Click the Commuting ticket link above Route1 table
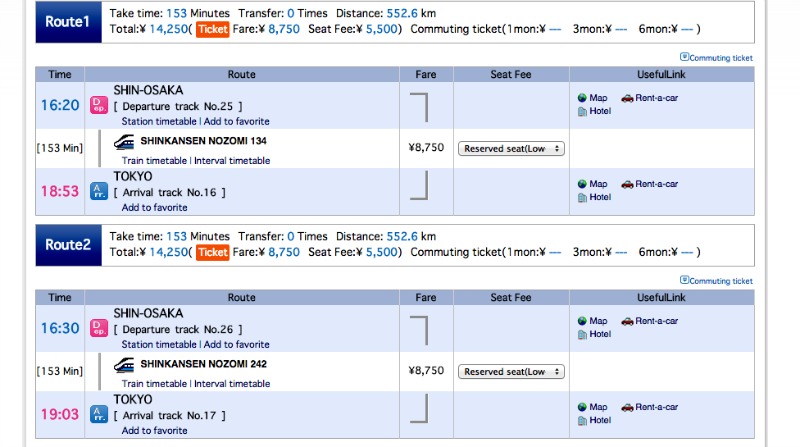800x447 pixels. click(716, 58)
